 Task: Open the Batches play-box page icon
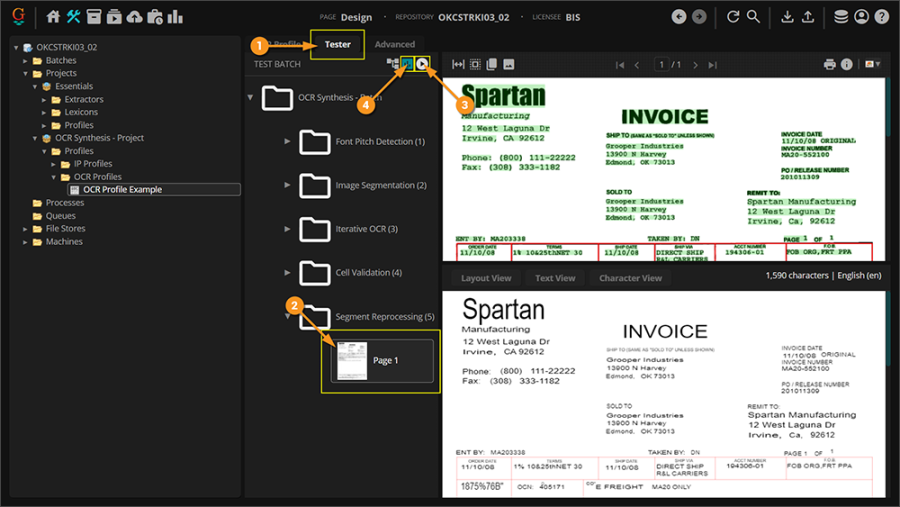[x=114, y=17]
